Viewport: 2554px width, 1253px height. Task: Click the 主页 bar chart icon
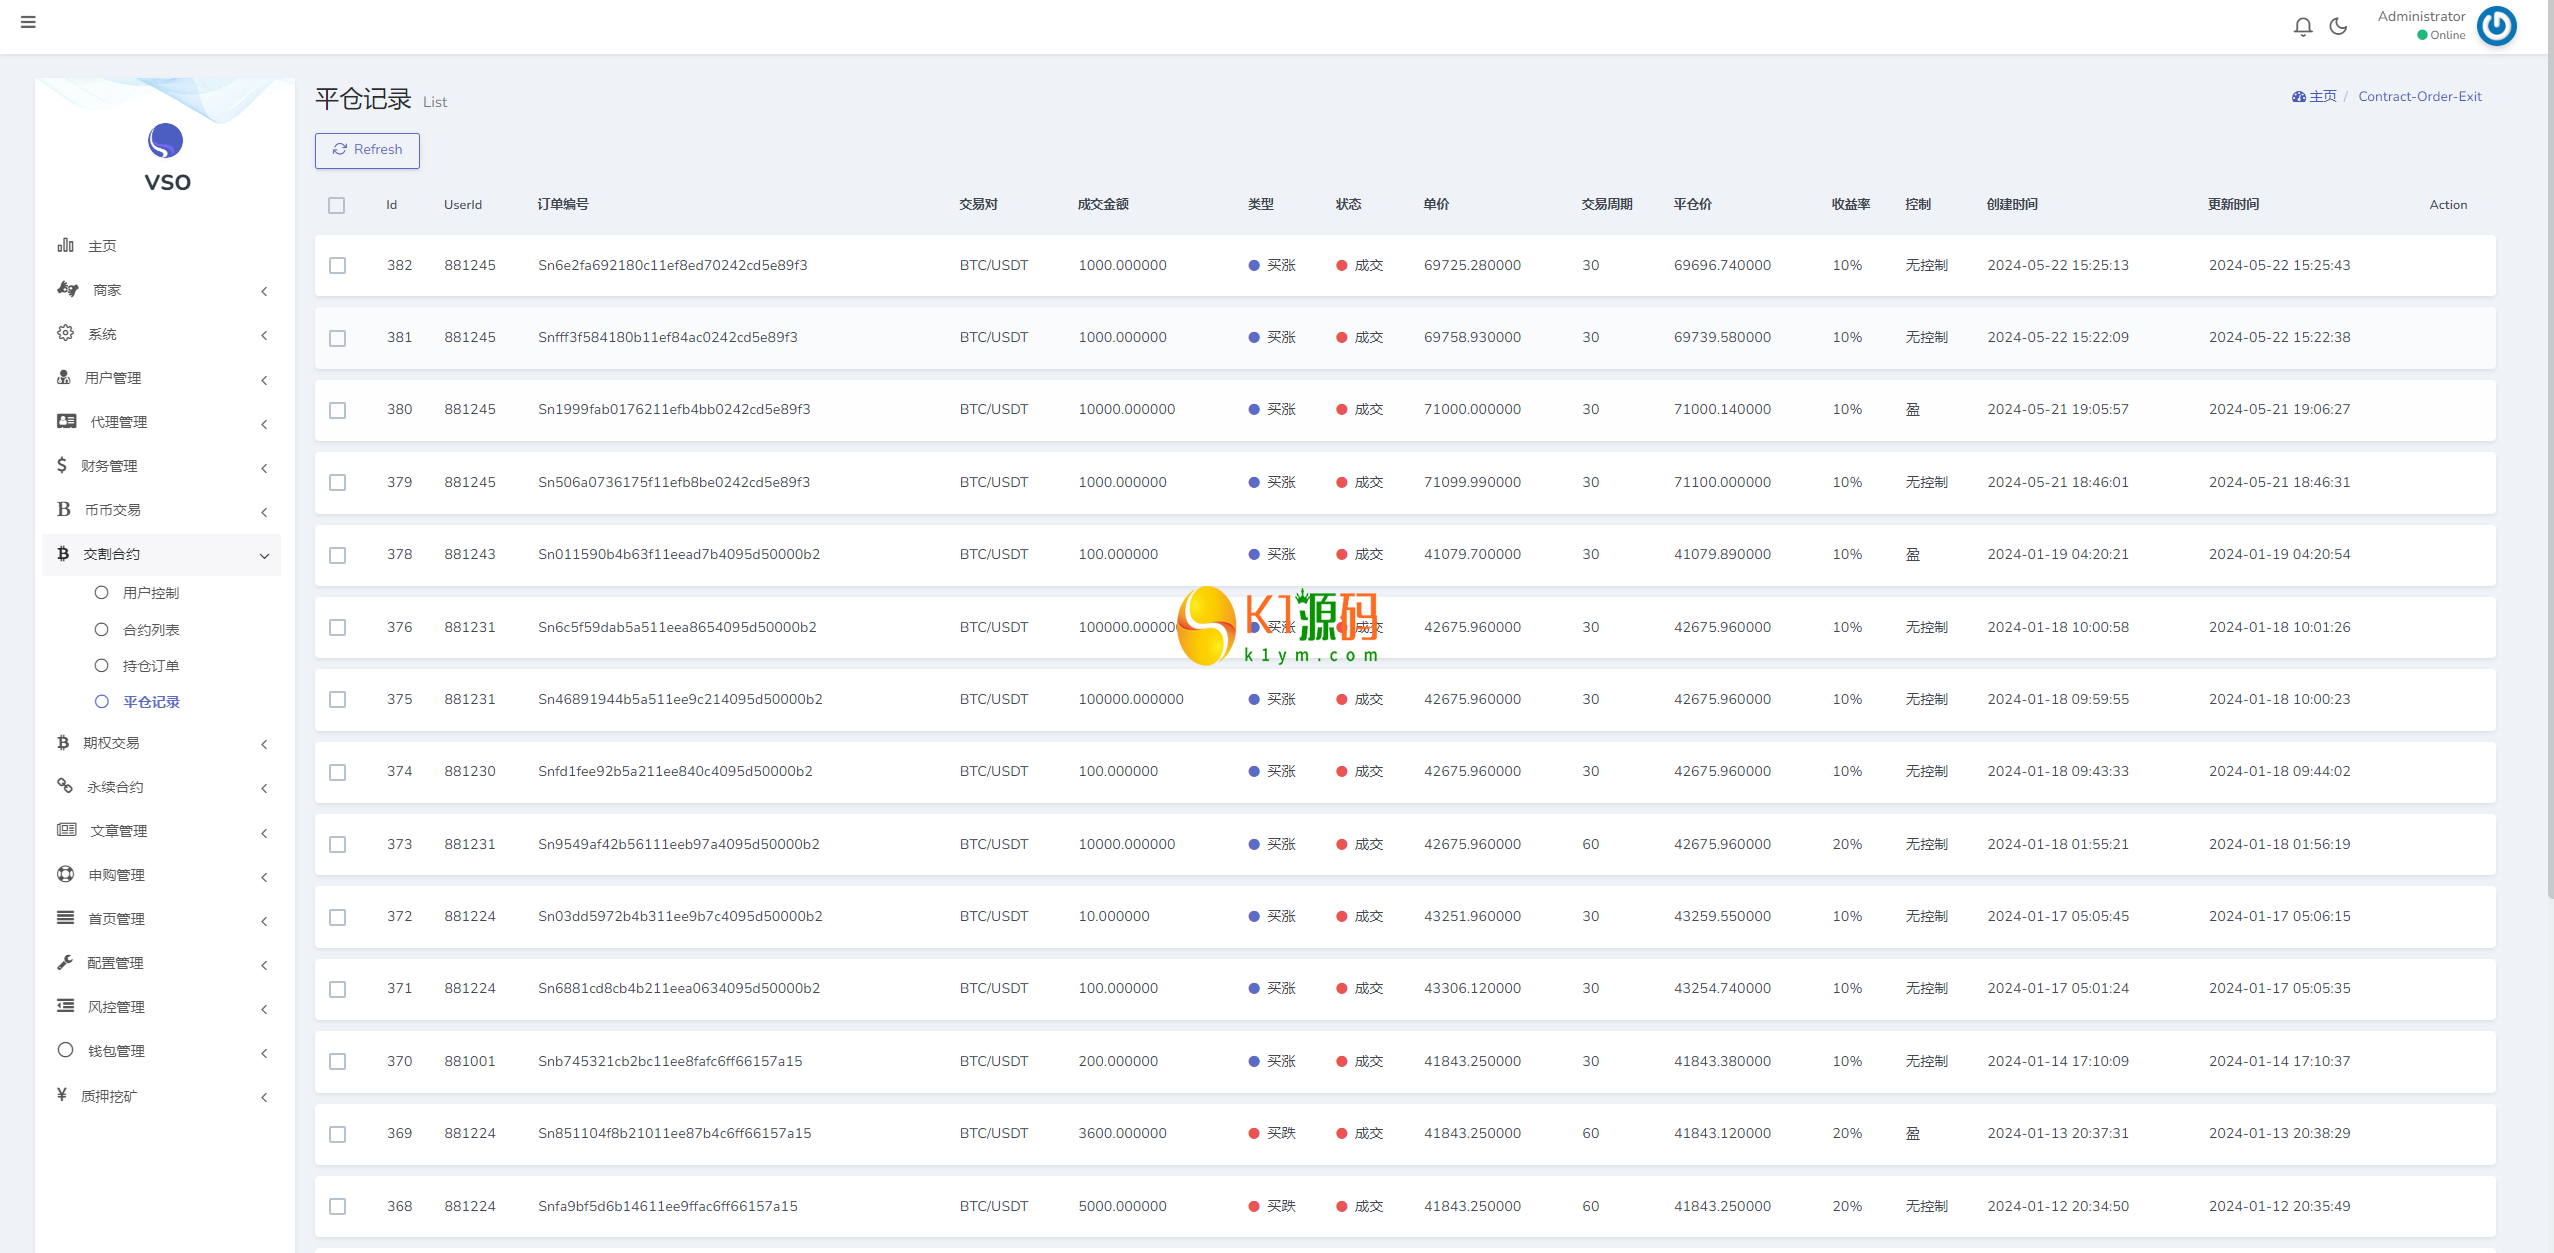coord(66,245)
